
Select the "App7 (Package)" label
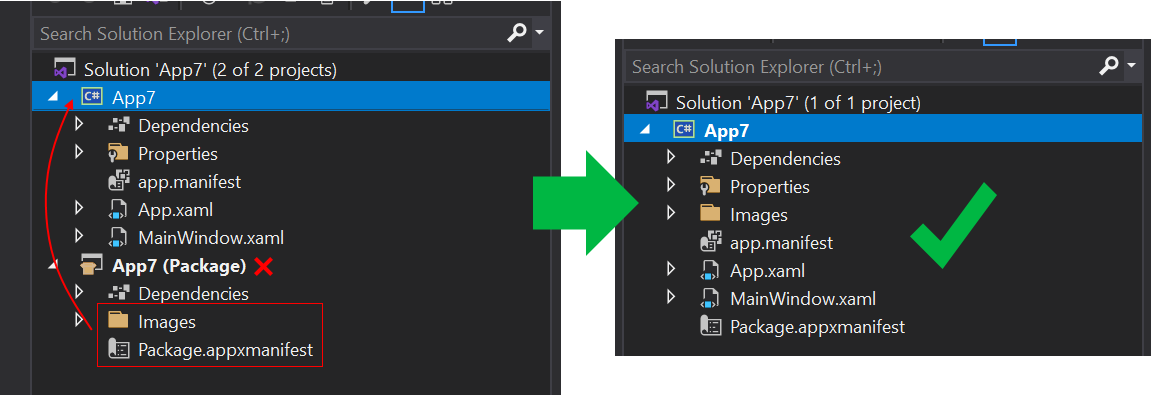click(x=178, y=266)
